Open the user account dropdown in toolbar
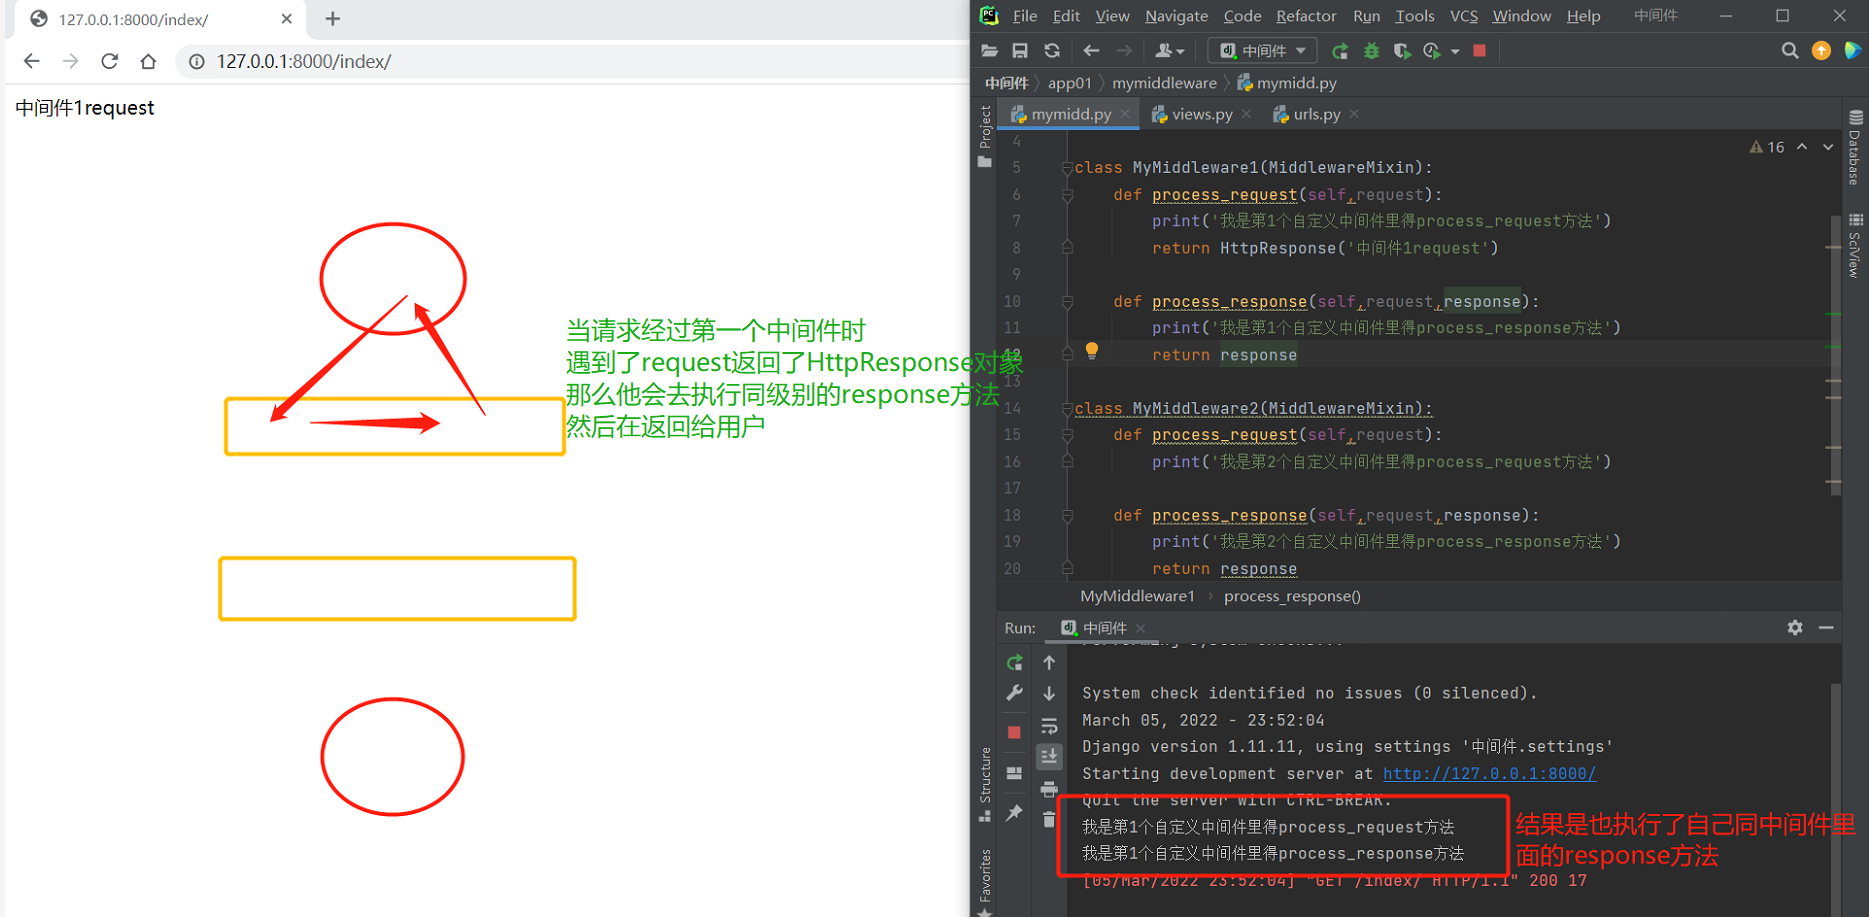1869x917 pixels. tap(1169, 51)
